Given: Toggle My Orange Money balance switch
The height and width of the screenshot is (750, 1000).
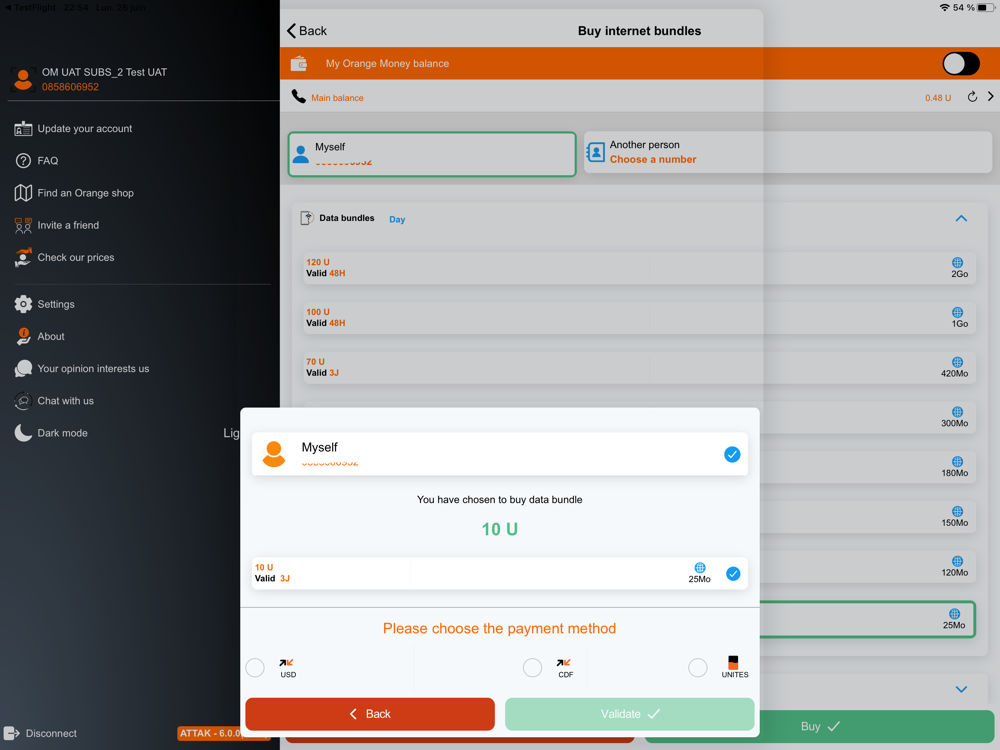Looking at the screenshot, I should [x=960, y=64].
